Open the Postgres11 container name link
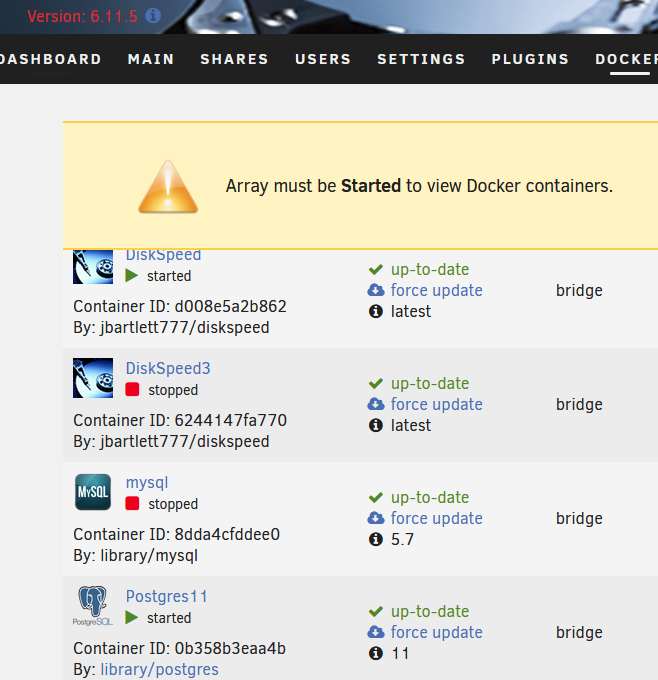This screenshot has height=680, width=658. (166, 596)
